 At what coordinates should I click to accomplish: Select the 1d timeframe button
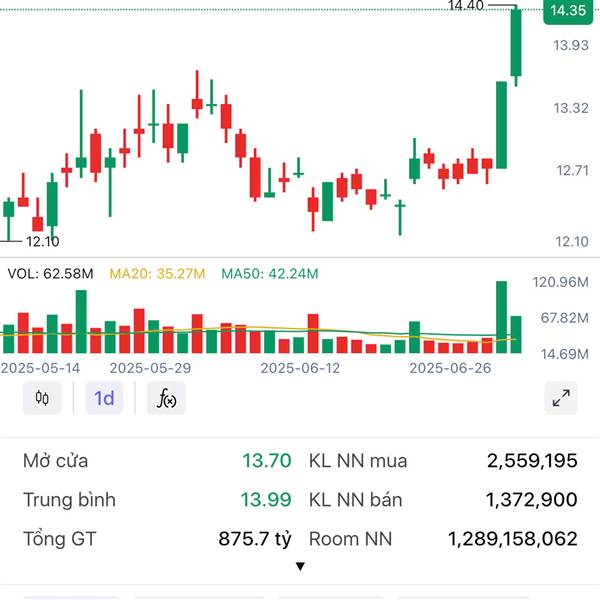pos(104,398)
